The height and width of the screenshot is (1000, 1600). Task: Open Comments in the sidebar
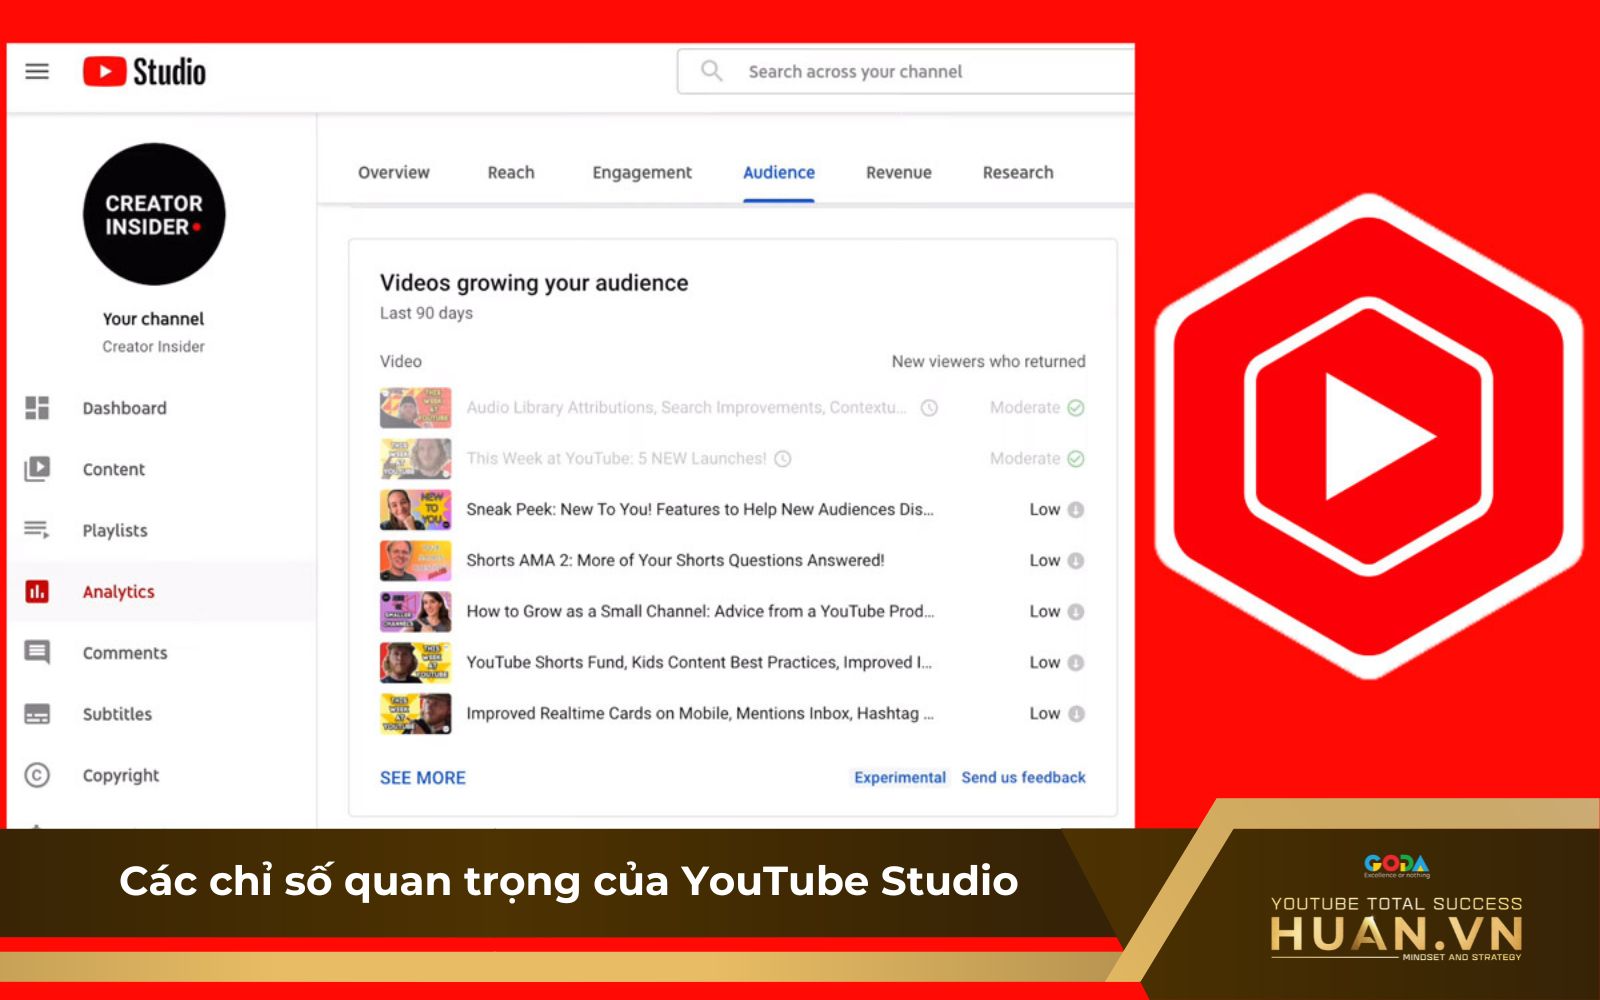point(125,653)
